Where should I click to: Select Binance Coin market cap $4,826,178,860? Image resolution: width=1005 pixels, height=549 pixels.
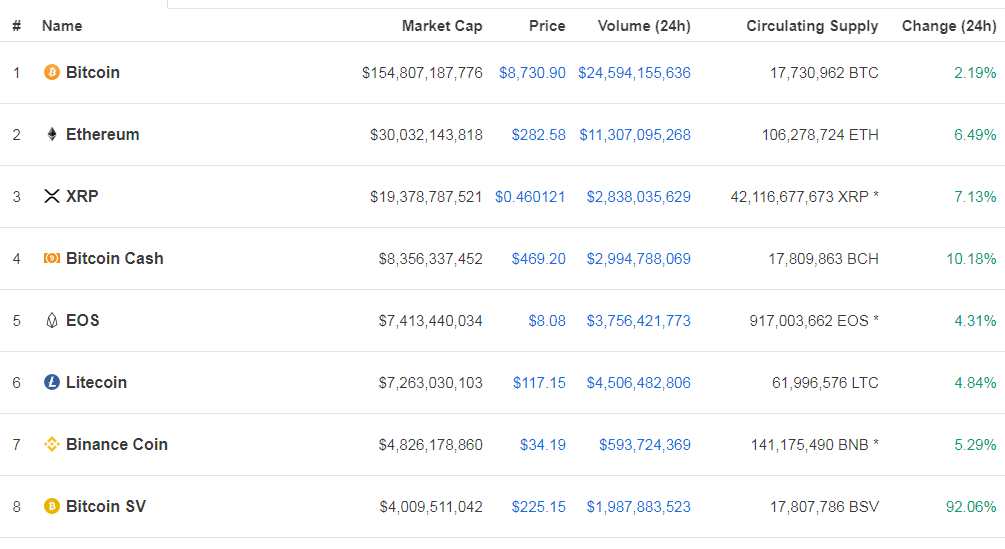(431, 445)
